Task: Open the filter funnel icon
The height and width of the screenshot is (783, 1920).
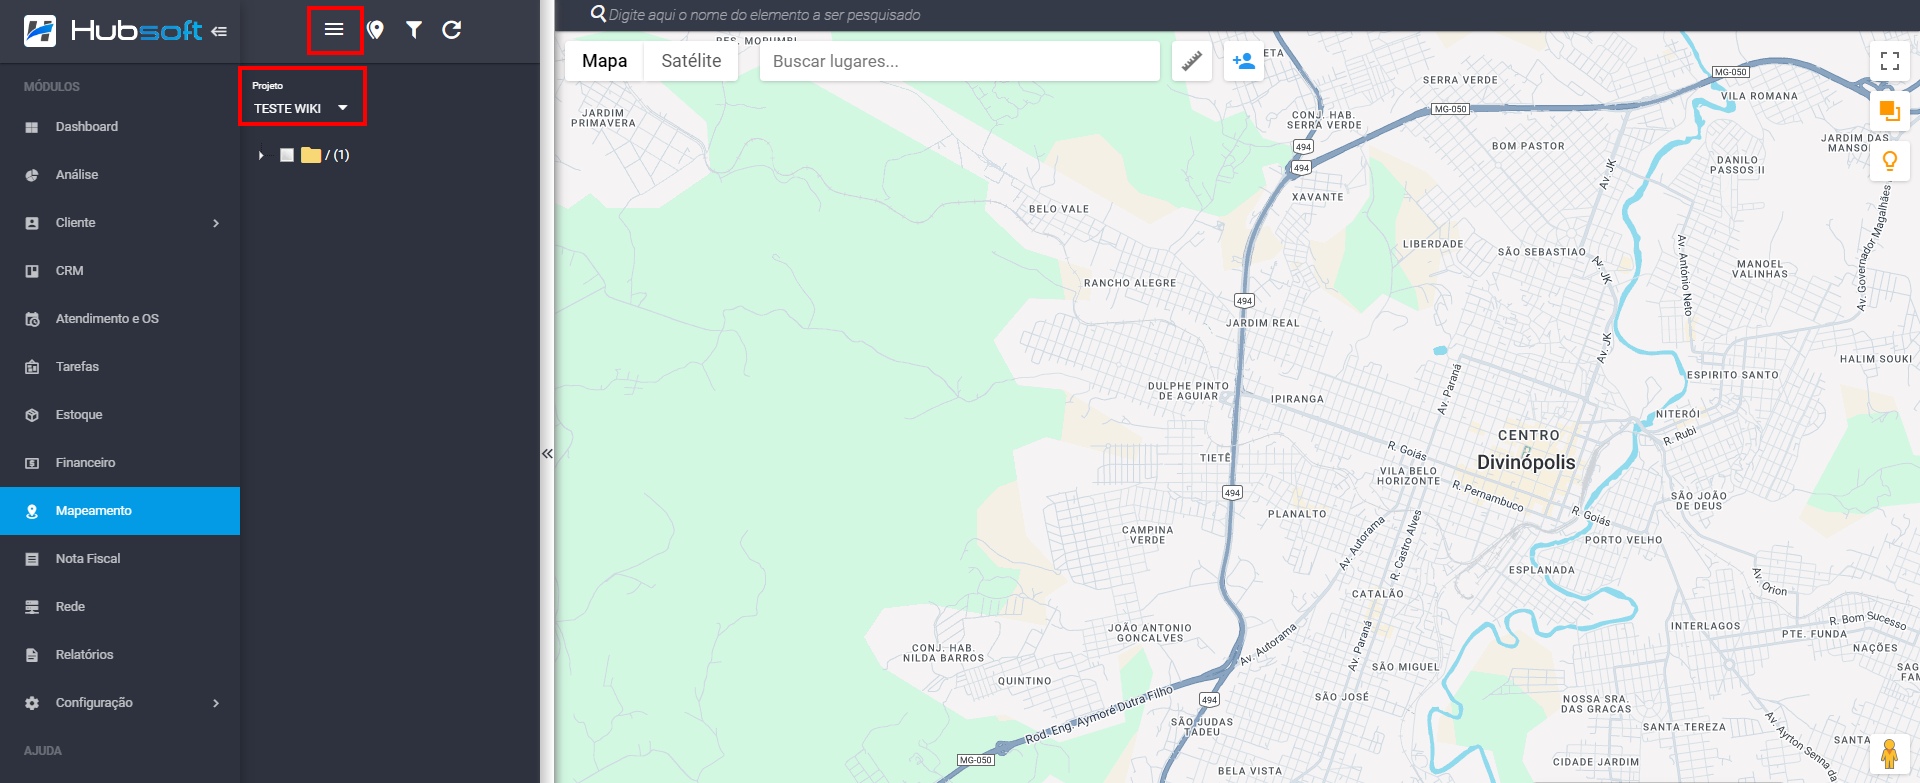Action: pos(414,30)
